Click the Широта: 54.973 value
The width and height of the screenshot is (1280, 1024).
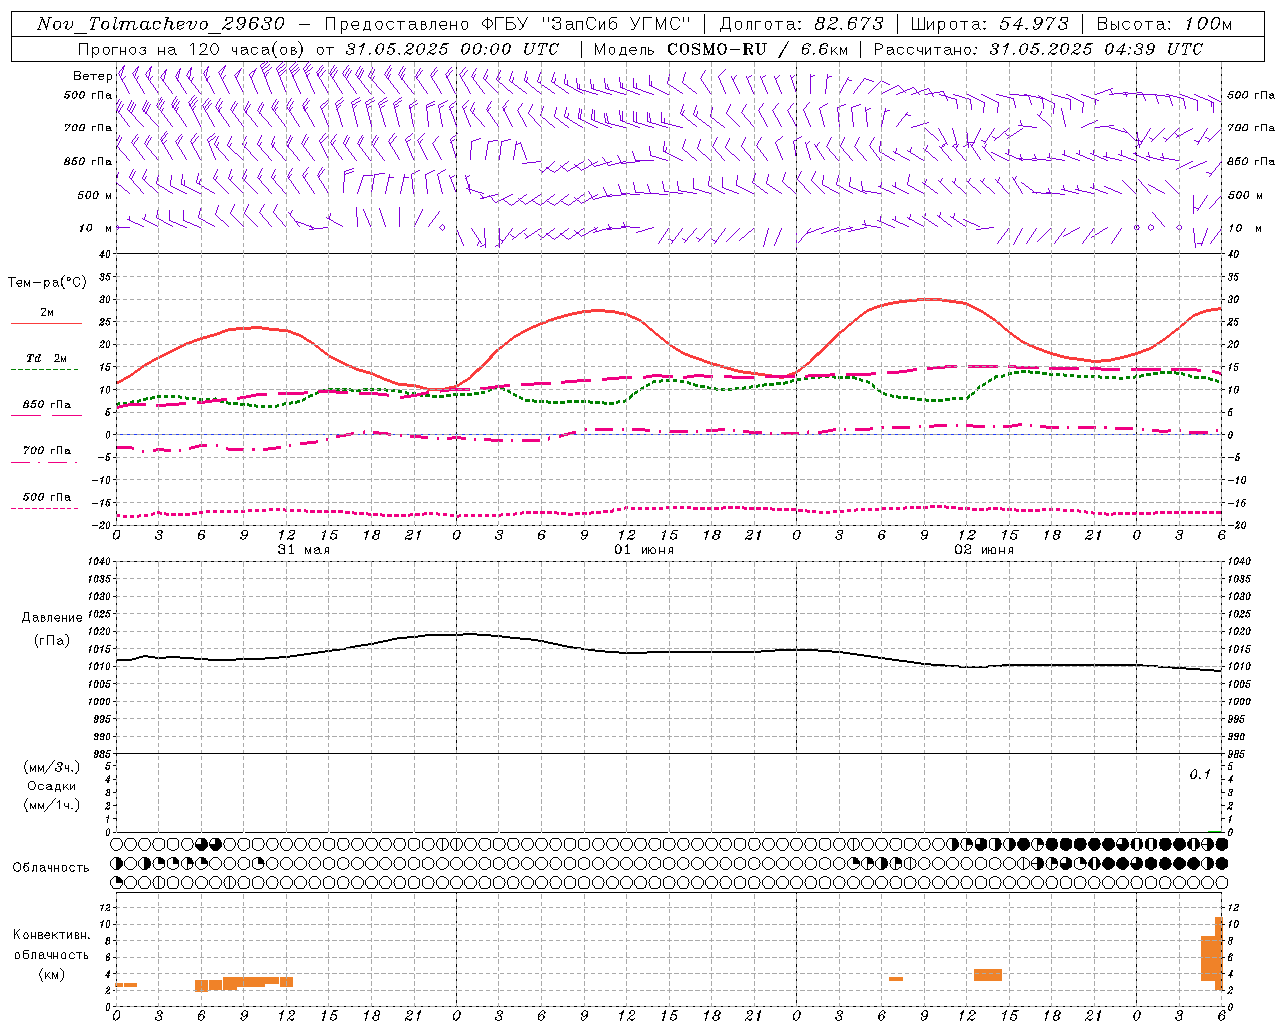click(990, 23)
